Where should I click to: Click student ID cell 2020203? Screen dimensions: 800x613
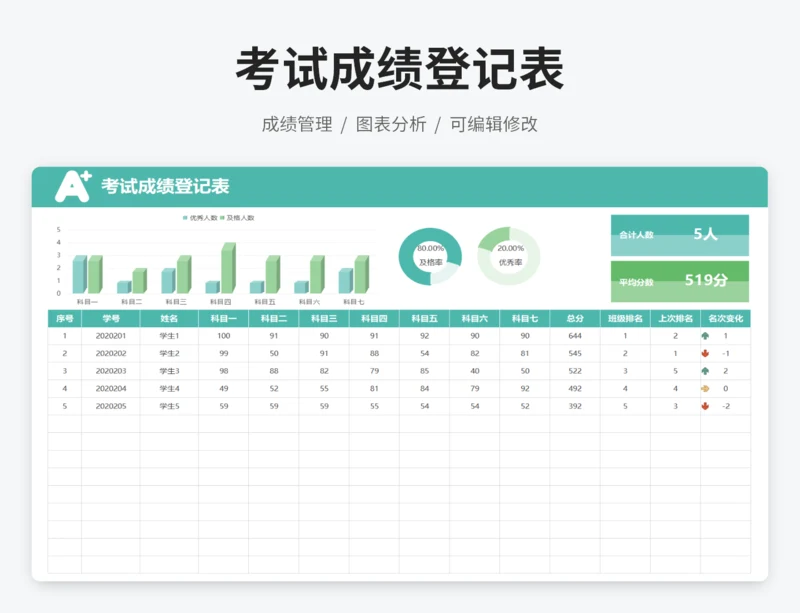click(x=111, y=371)
